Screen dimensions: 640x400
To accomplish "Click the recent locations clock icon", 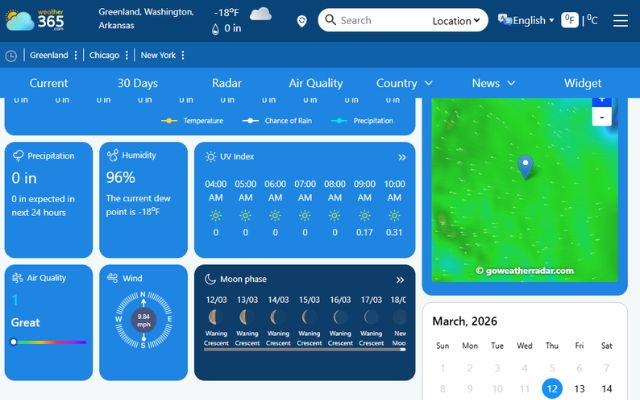I will pos(11,56).
